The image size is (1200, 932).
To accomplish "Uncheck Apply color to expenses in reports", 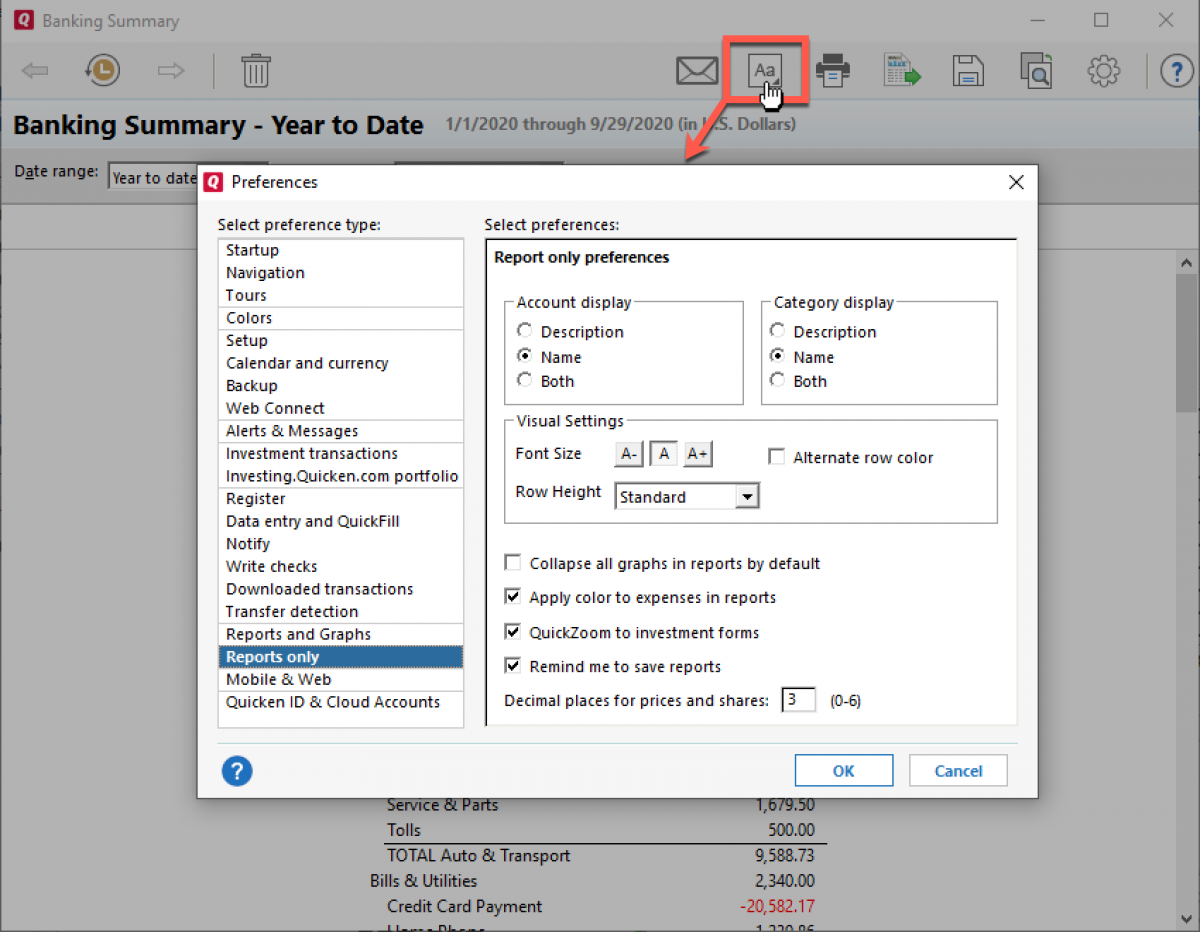I will pyautogui.click(x=512, y=597).
